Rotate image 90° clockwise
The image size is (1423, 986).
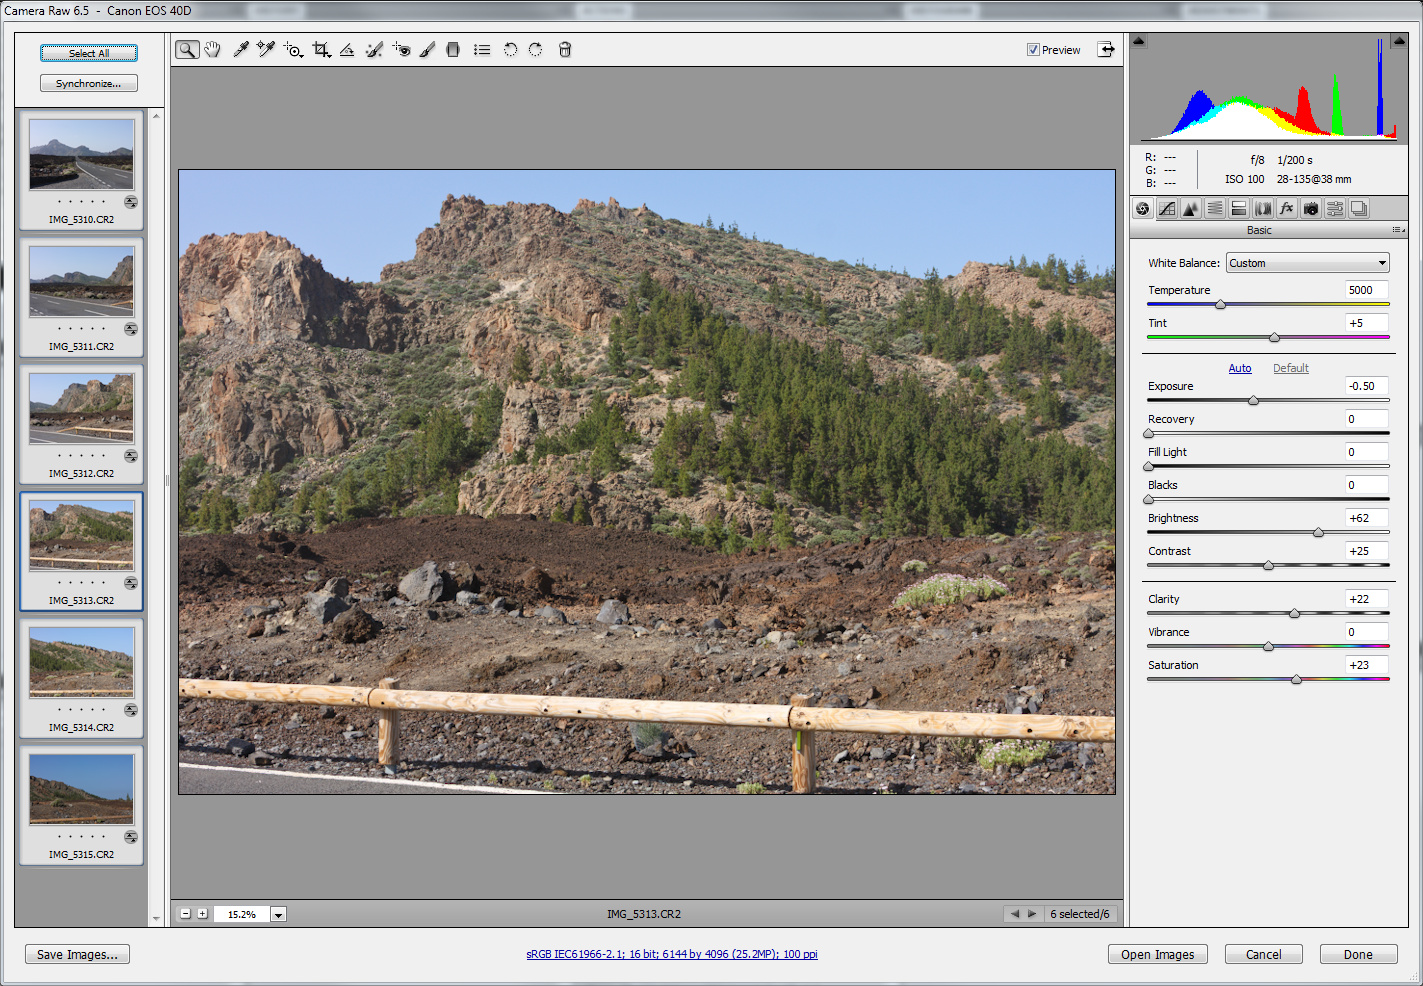pos(536,50)
